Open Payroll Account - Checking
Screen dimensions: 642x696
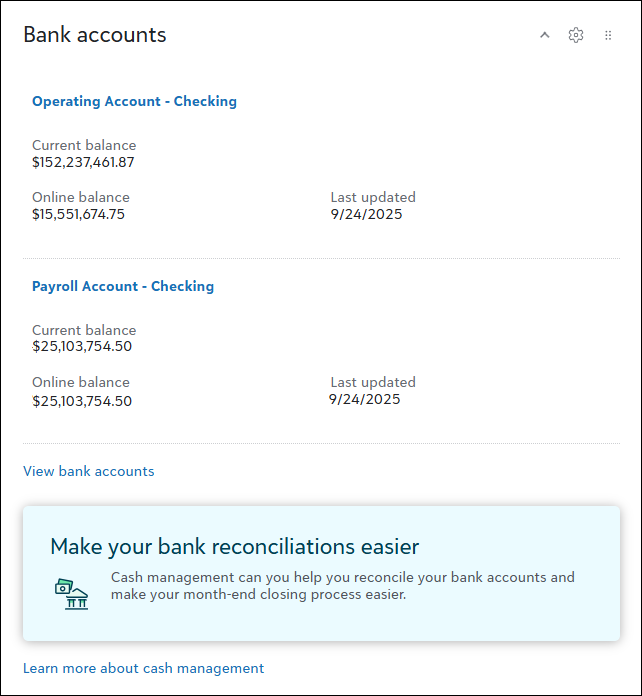pos(123,286)
